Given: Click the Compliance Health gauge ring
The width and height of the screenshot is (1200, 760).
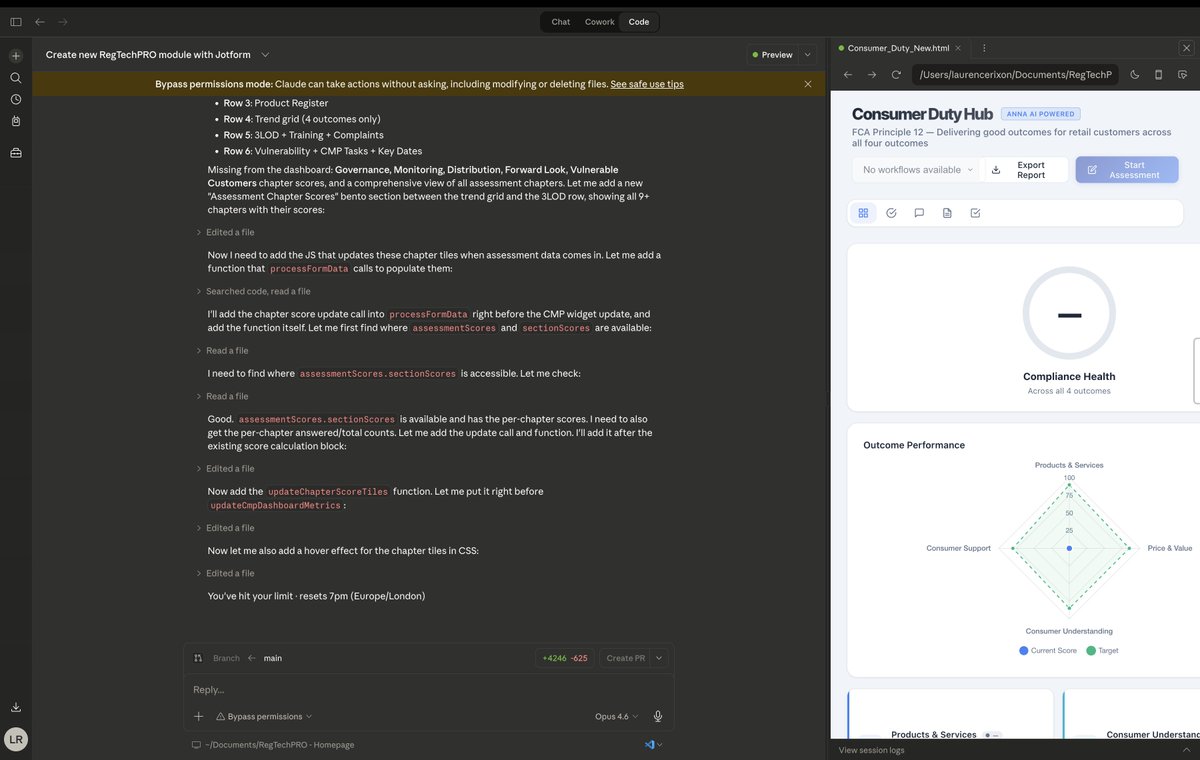Looking at the screenshot, I should coord(1069,313).
